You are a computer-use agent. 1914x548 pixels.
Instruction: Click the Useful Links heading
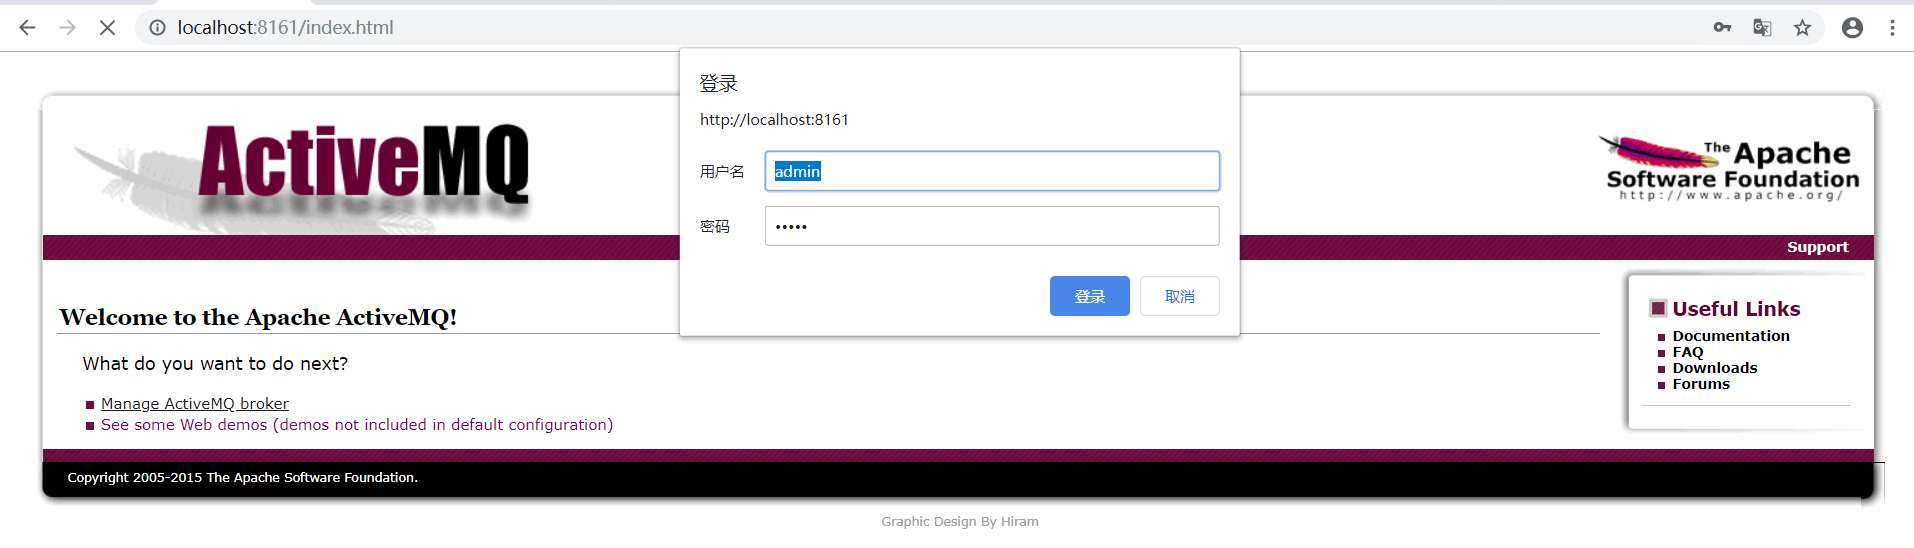[x=1736, y=309]
